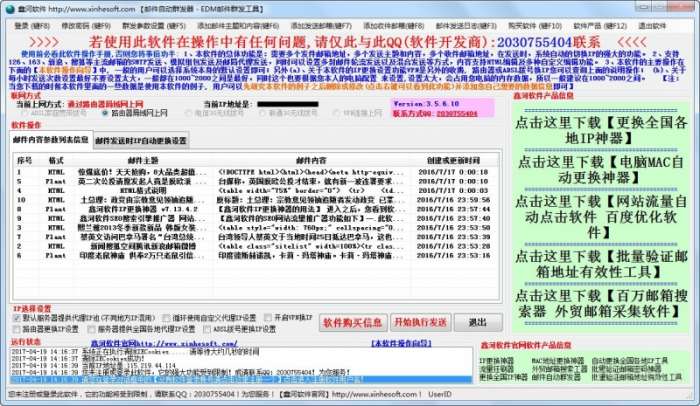Download 网站流量自动点击软件 link

pos(601,217)
